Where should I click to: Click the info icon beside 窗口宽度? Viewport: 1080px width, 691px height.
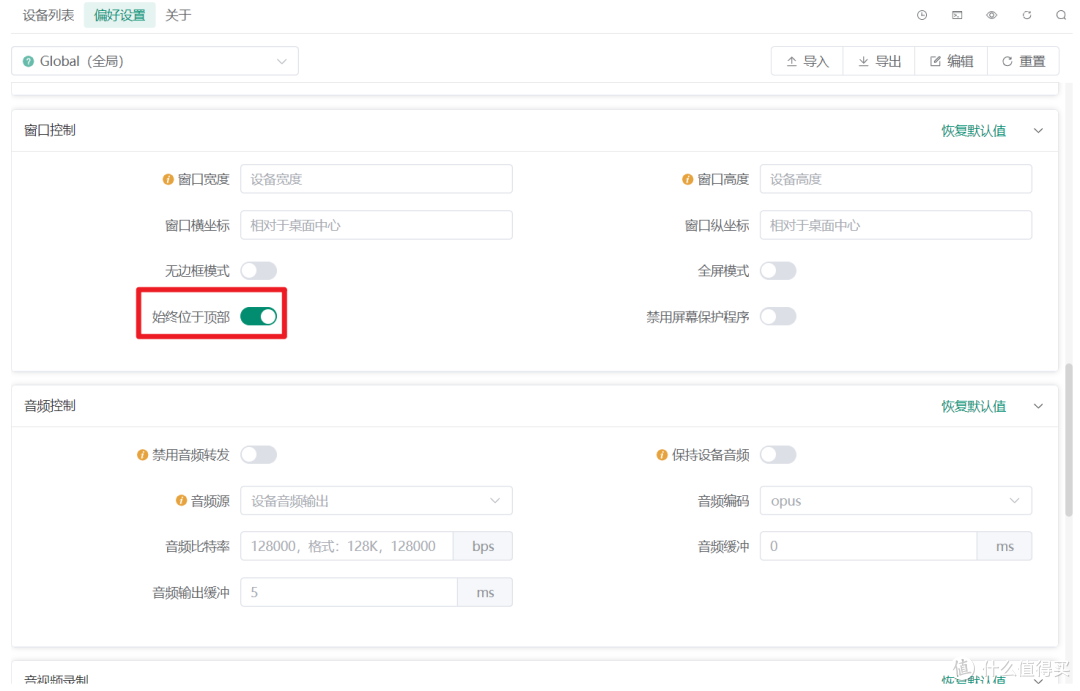tap(168, 180)
